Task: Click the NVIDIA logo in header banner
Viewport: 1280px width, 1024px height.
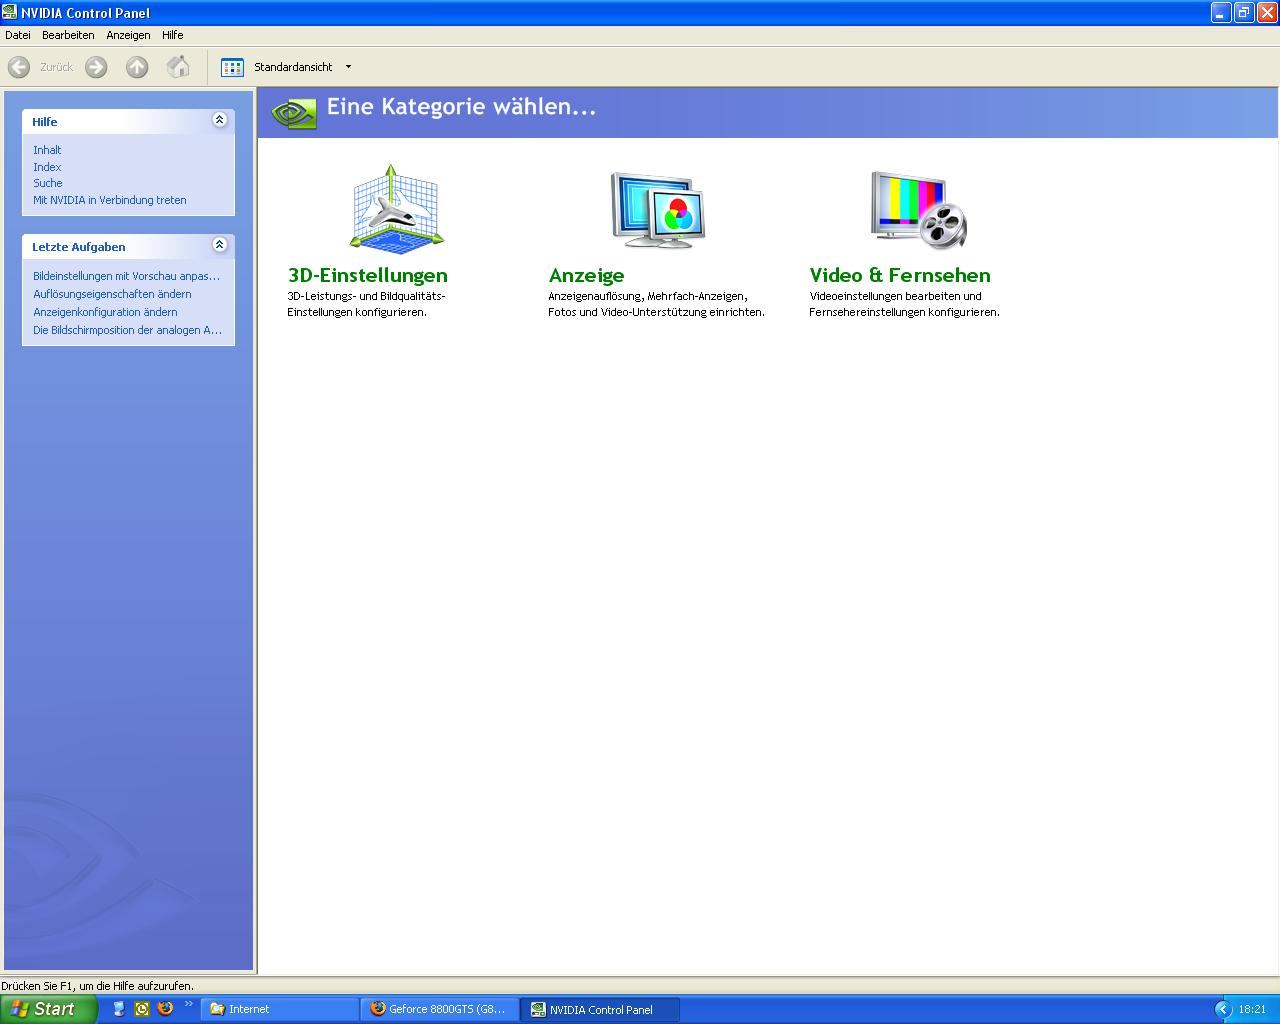Action: pyautogui.click(x=294, y=112)
